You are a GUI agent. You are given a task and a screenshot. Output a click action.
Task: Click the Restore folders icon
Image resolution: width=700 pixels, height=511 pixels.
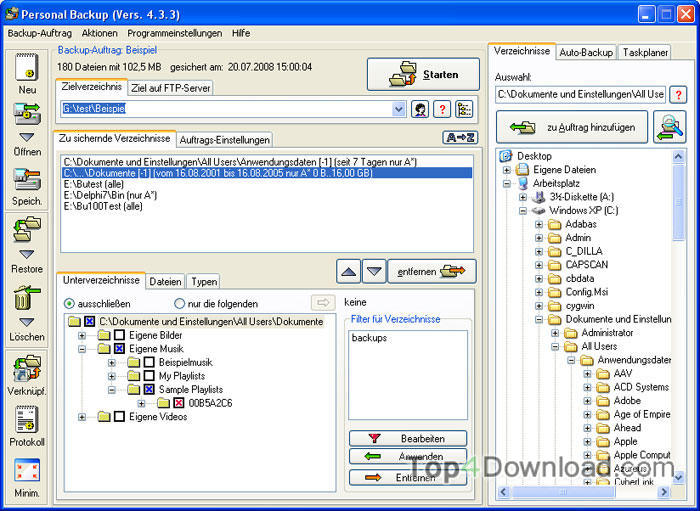pos(27,229)
